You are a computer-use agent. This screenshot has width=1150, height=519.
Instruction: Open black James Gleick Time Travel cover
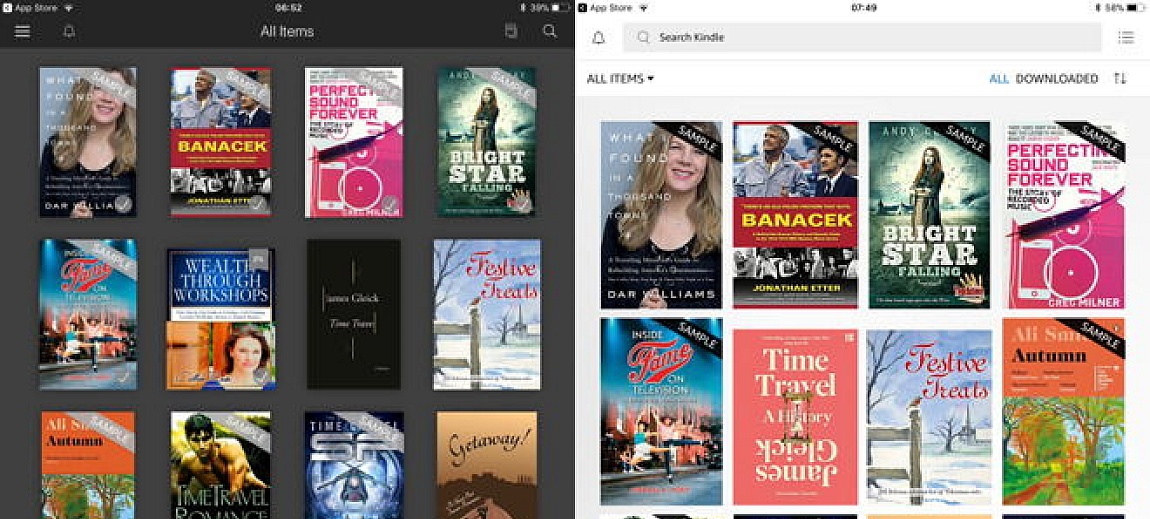click(x=354, y=314)
